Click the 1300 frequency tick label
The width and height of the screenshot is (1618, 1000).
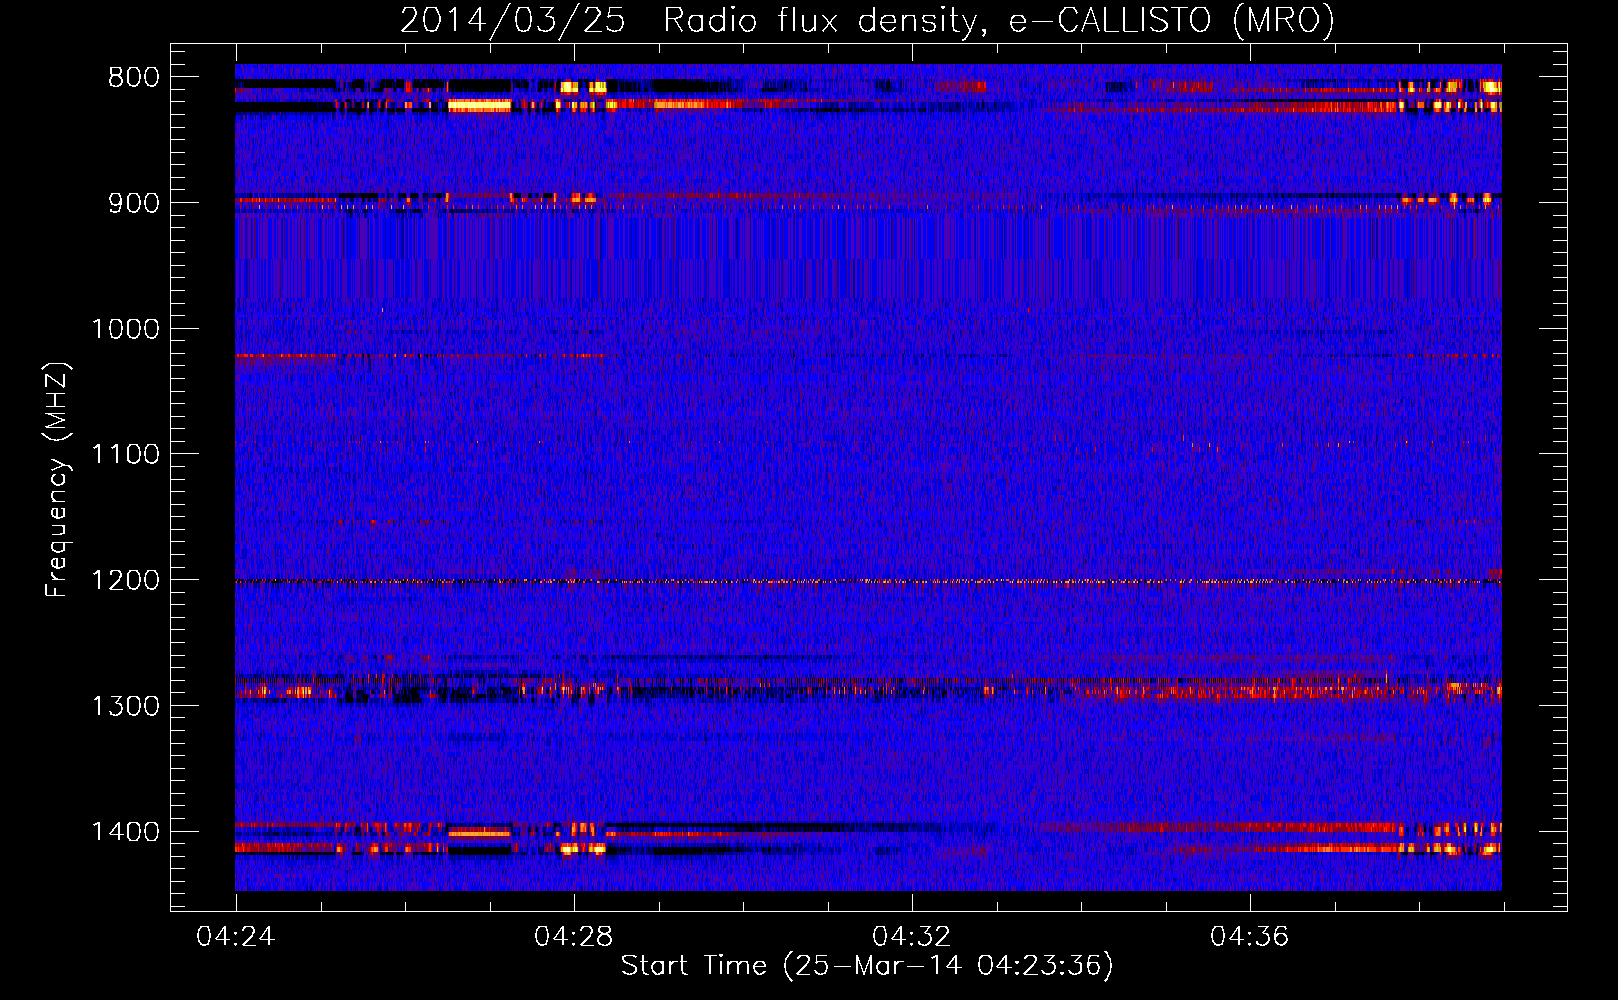[125, 706]
